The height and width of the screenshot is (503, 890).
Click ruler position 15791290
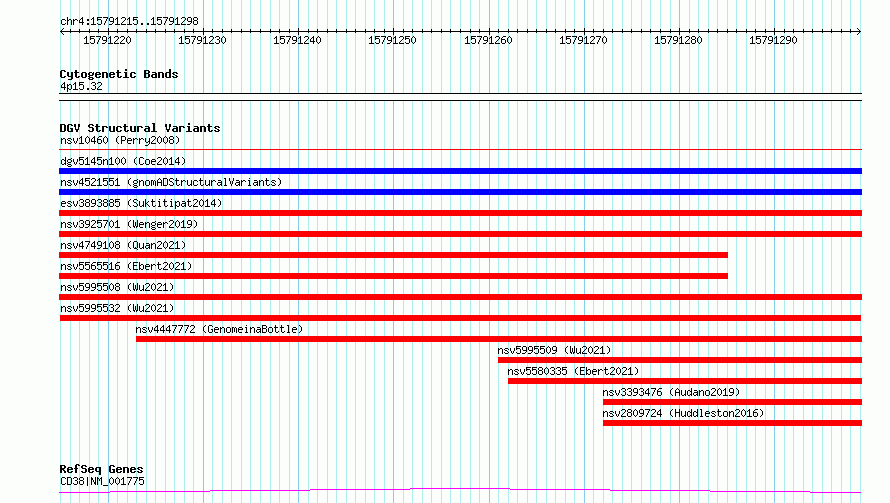click(773, 40)
